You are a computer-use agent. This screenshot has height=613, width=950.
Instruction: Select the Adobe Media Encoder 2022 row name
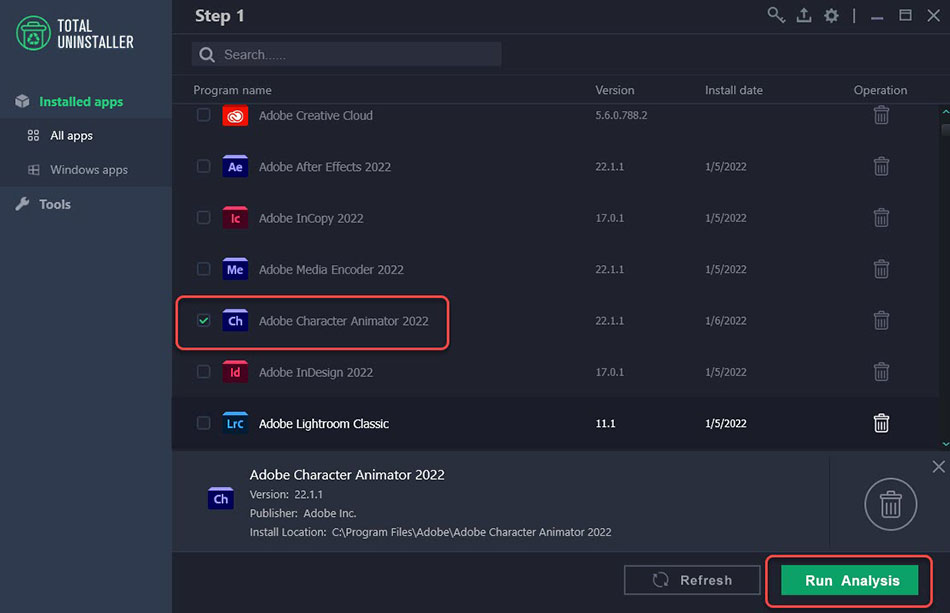tap(331, 270)
